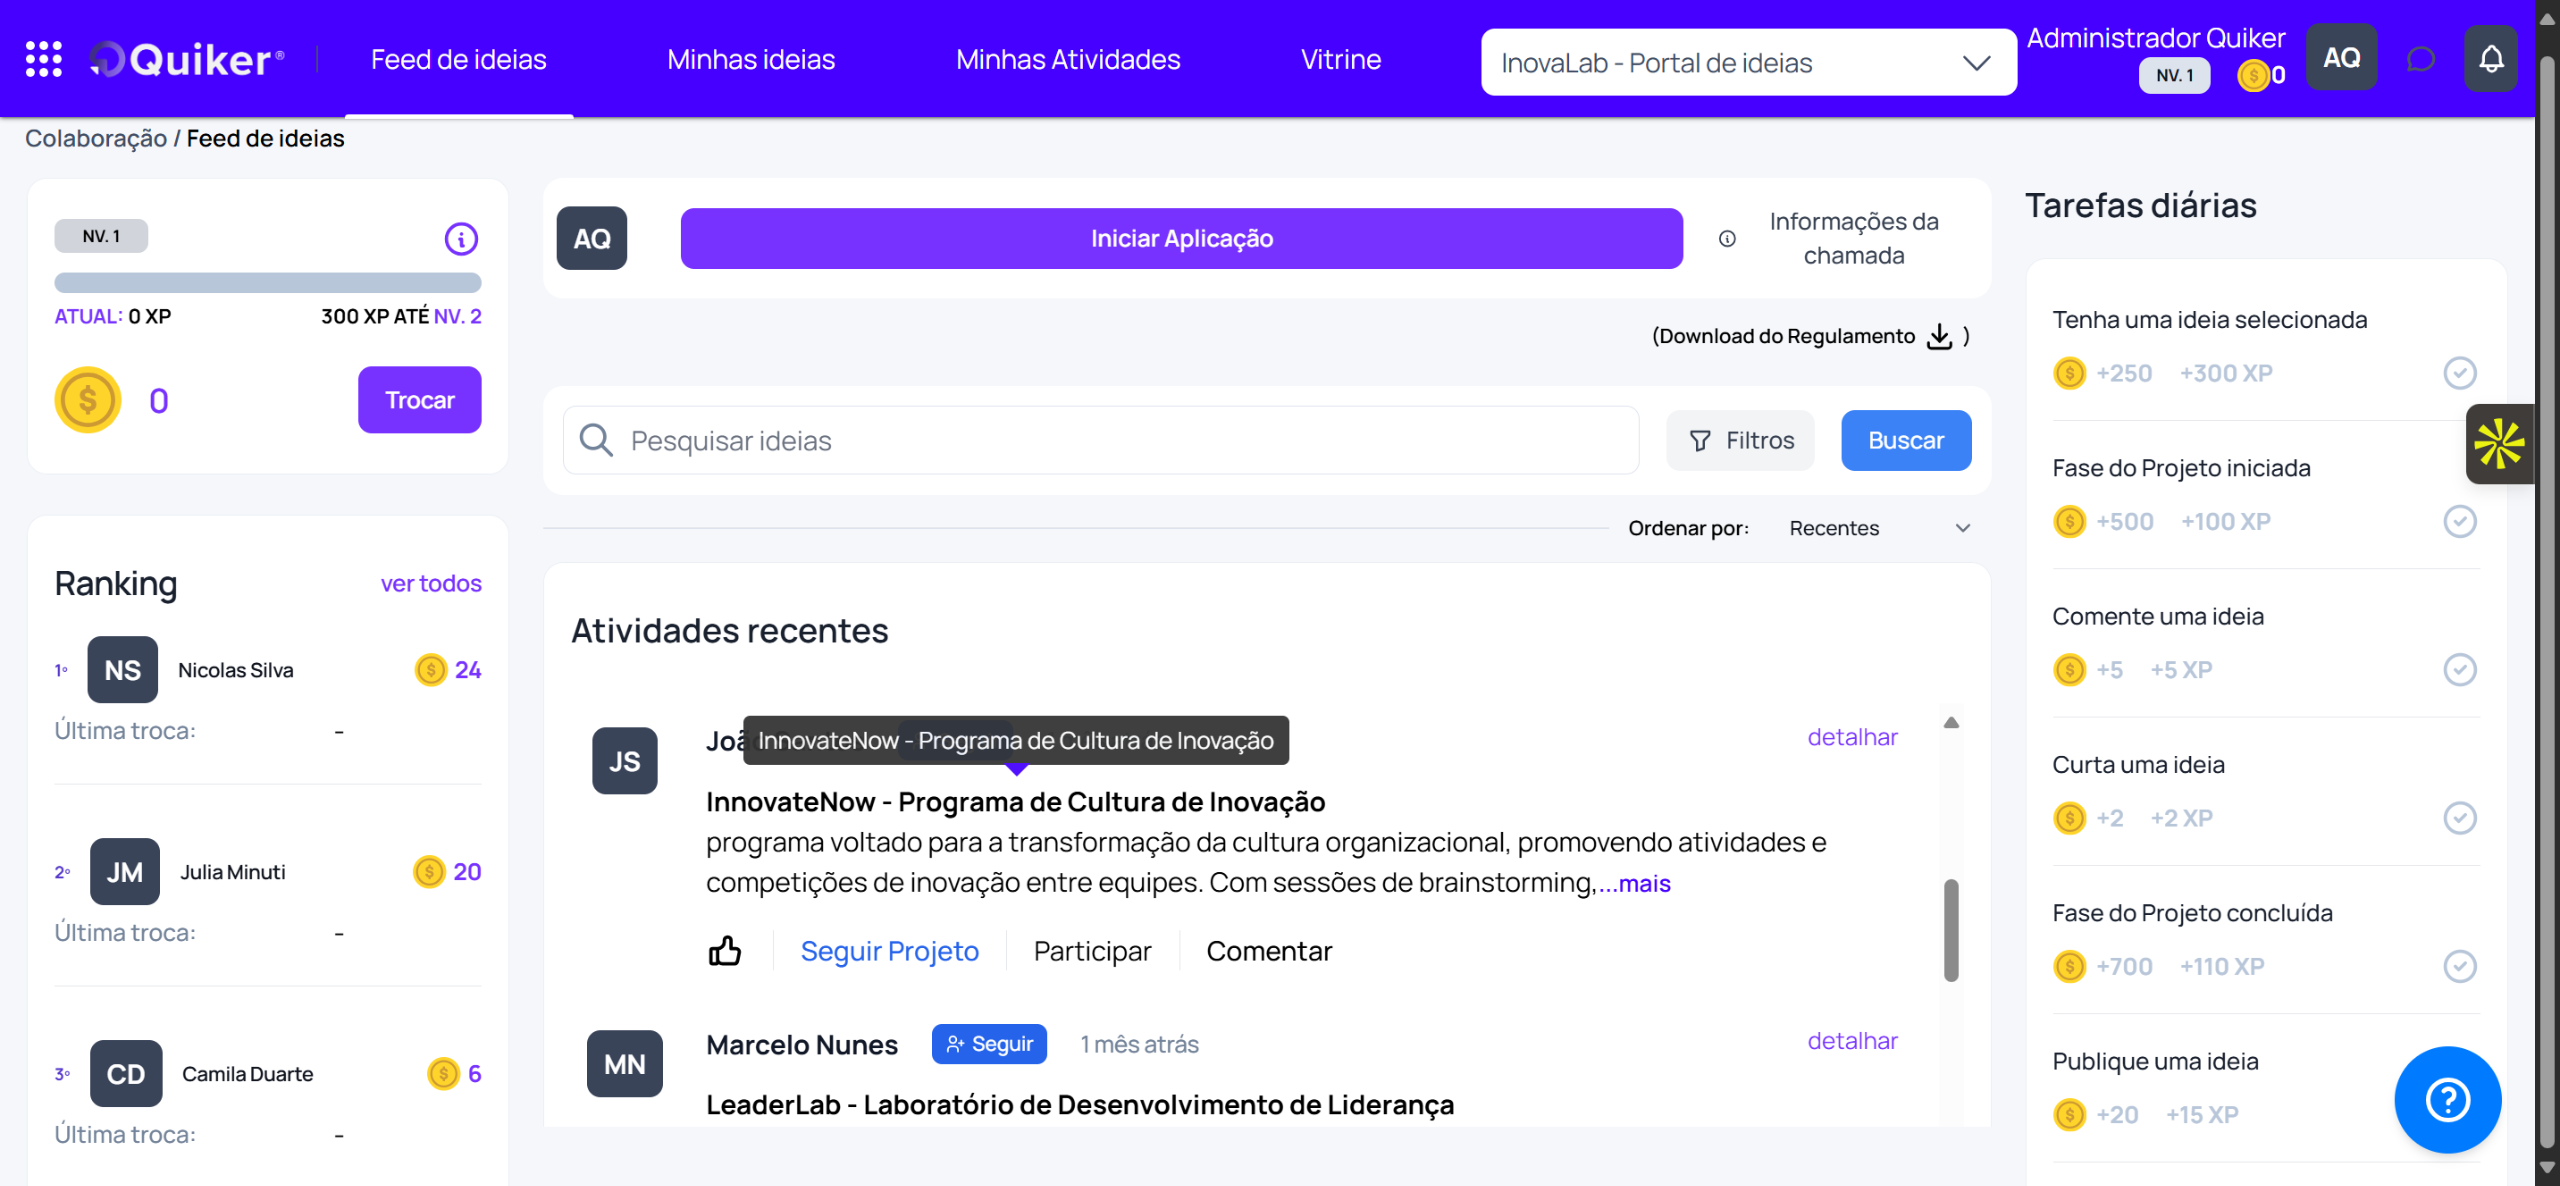Click the yellow starburst side widget
2560x1186 pixels.
(2500, 444)
